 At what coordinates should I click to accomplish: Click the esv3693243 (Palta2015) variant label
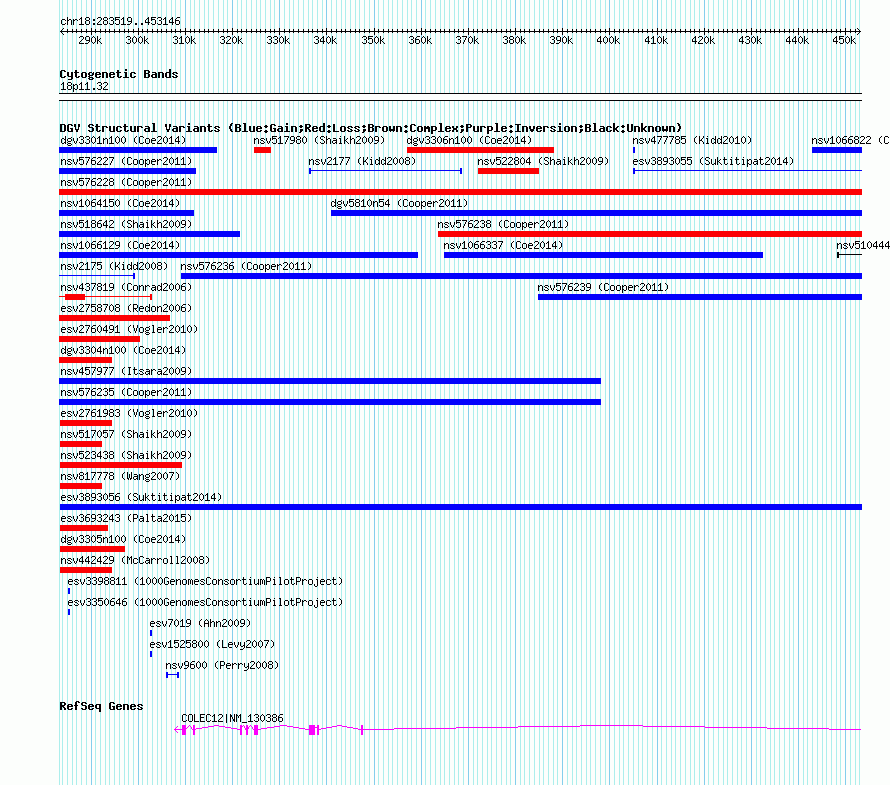pos(127,518)
